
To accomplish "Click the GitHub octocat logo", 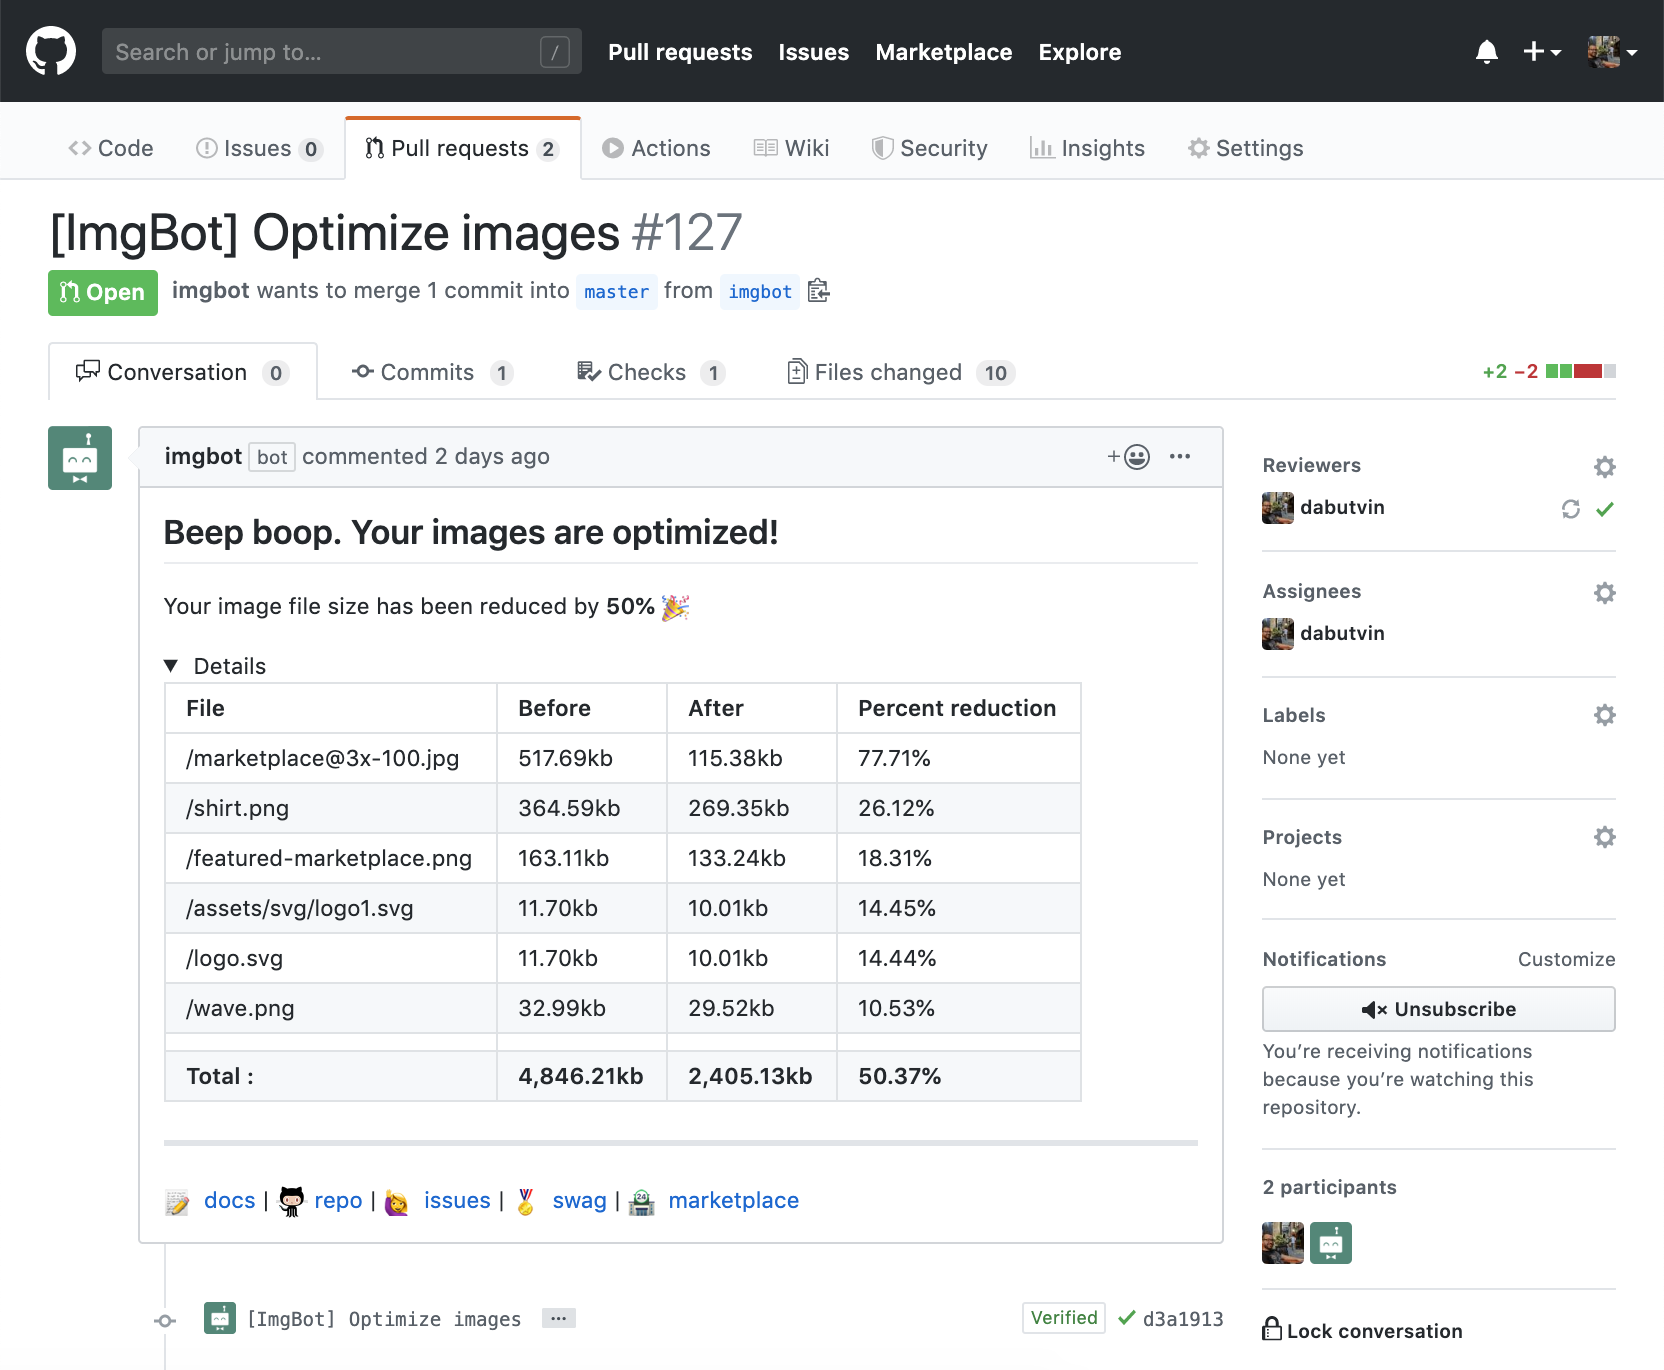I will click(x=50, y=51).
